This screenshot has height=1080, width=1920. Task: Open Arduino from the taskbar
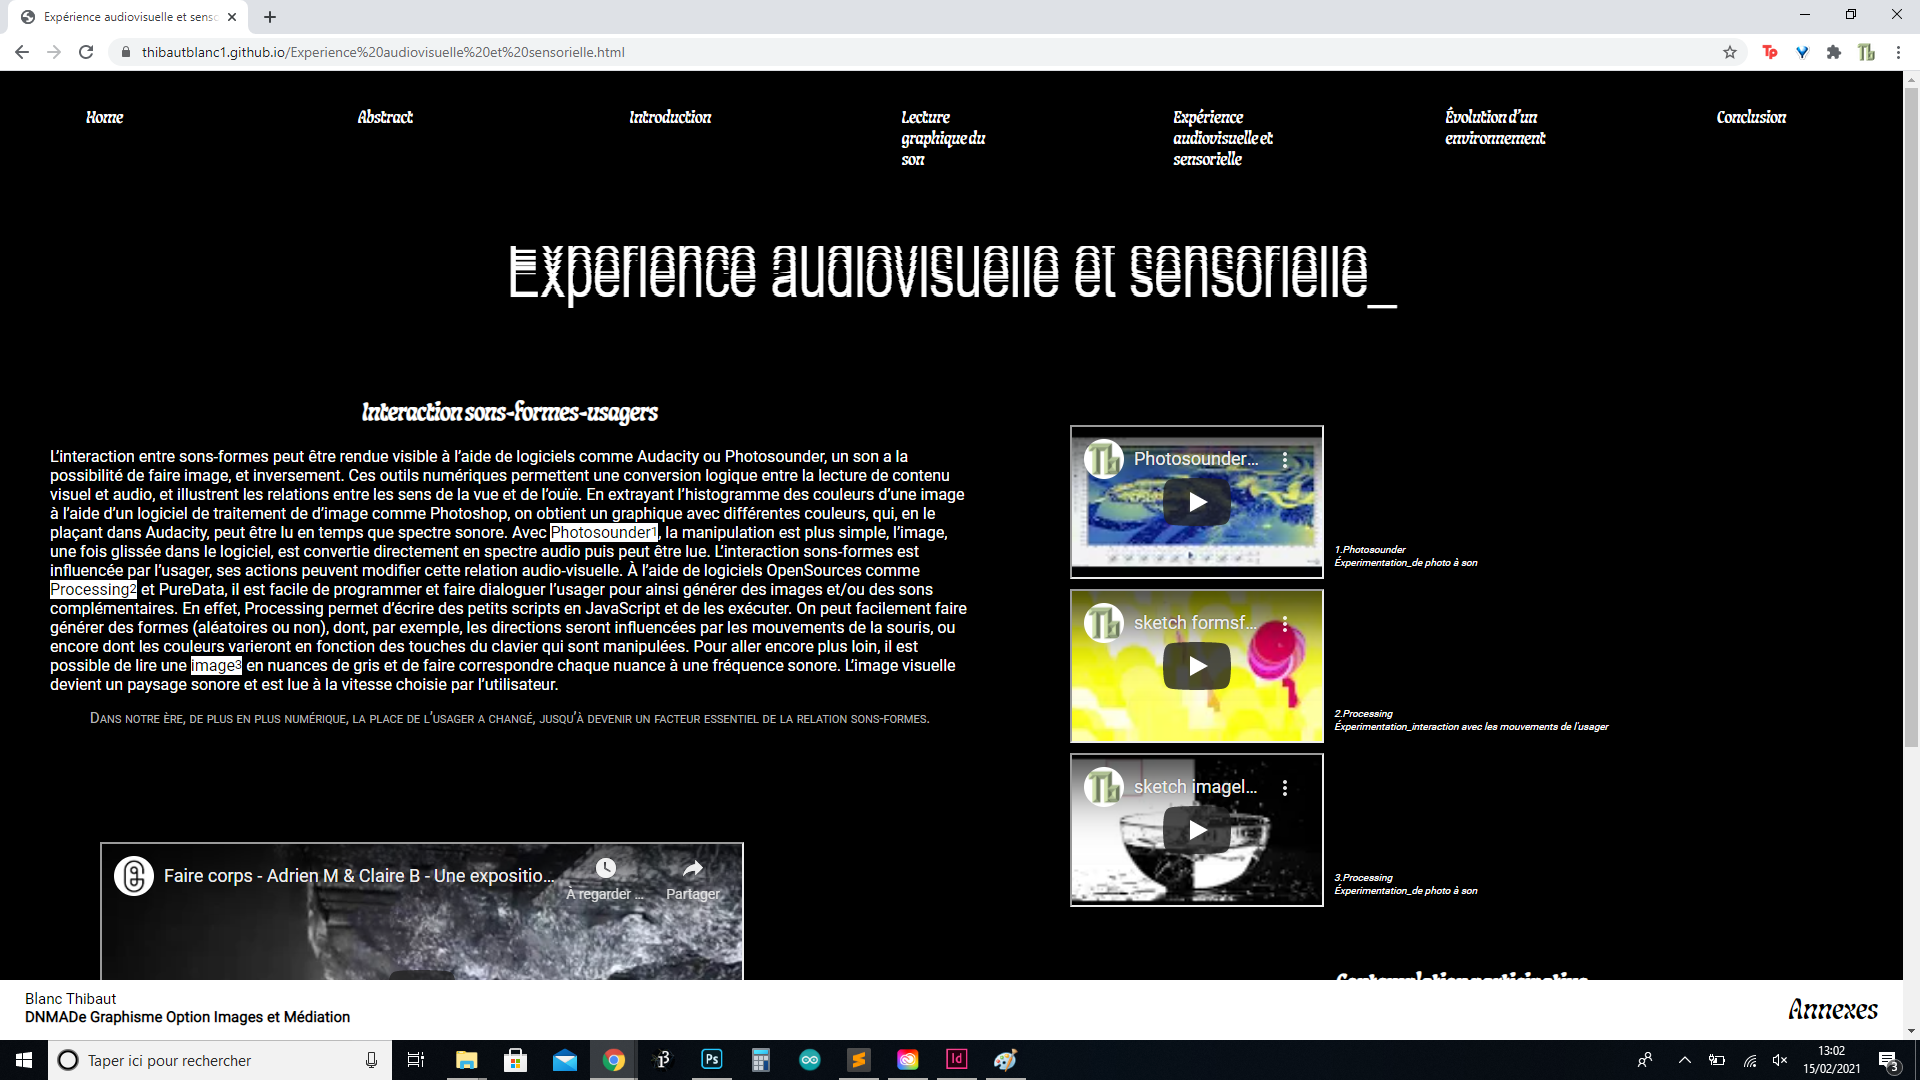(x=810, y=1060)
